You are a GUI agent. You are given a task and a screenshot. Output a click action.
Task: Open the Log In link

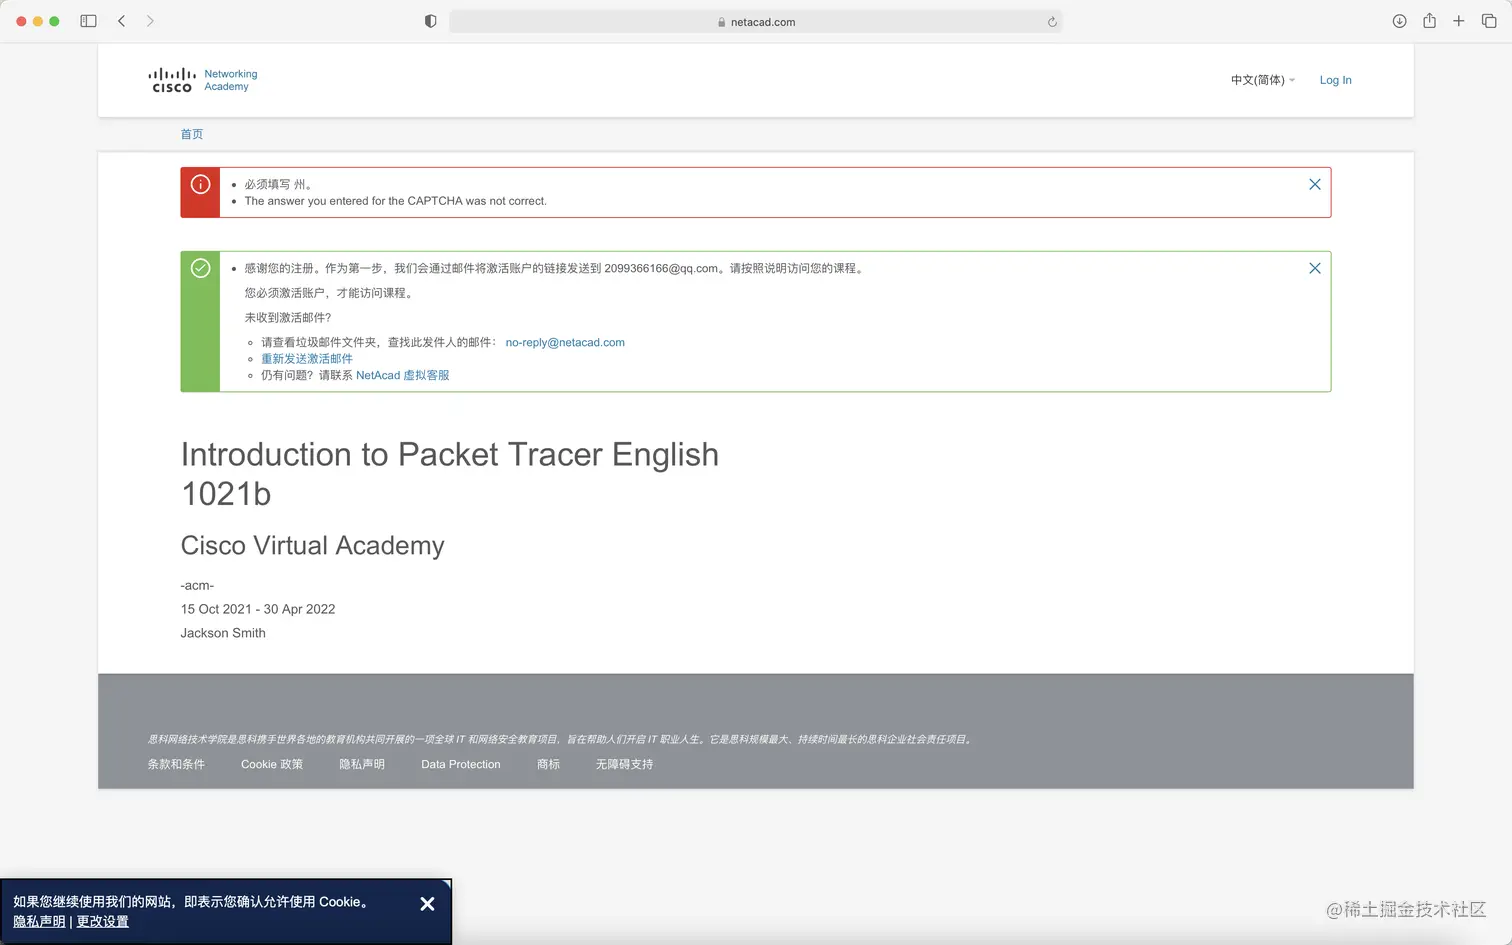click(x=1335, y=80)
